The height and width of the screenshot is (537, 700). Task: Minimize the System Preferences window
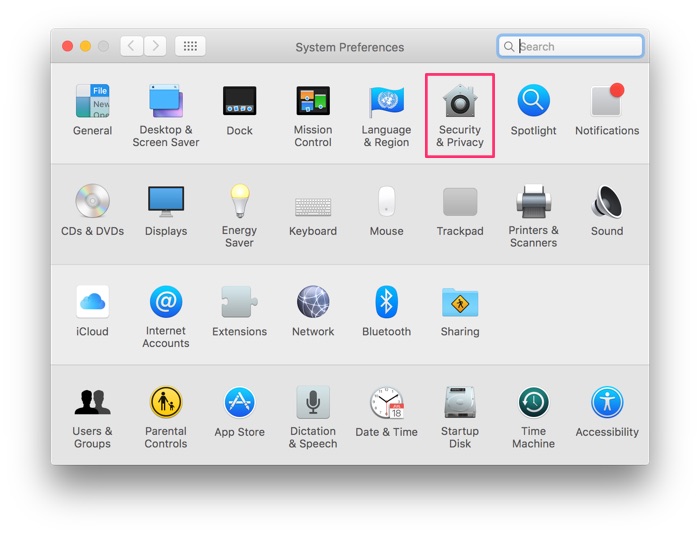tap(85, 46)
